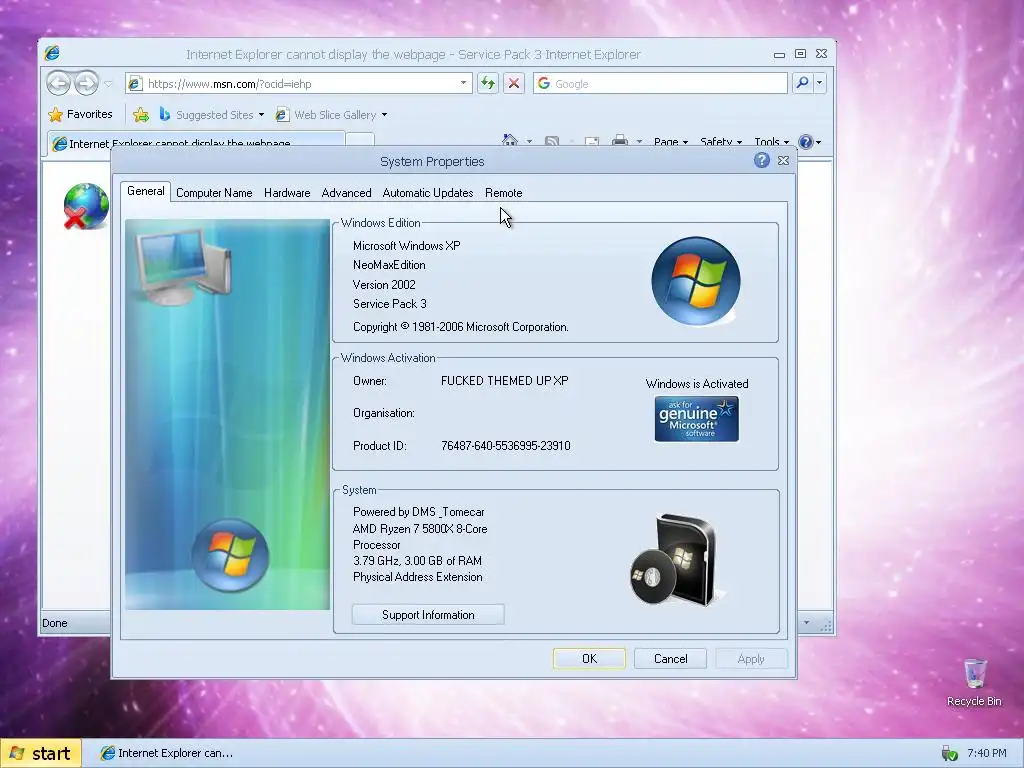Viewport: 1024px width, 768px height.
Task: Click the 'Done' status bar text in IE
Action: [55, 623]
